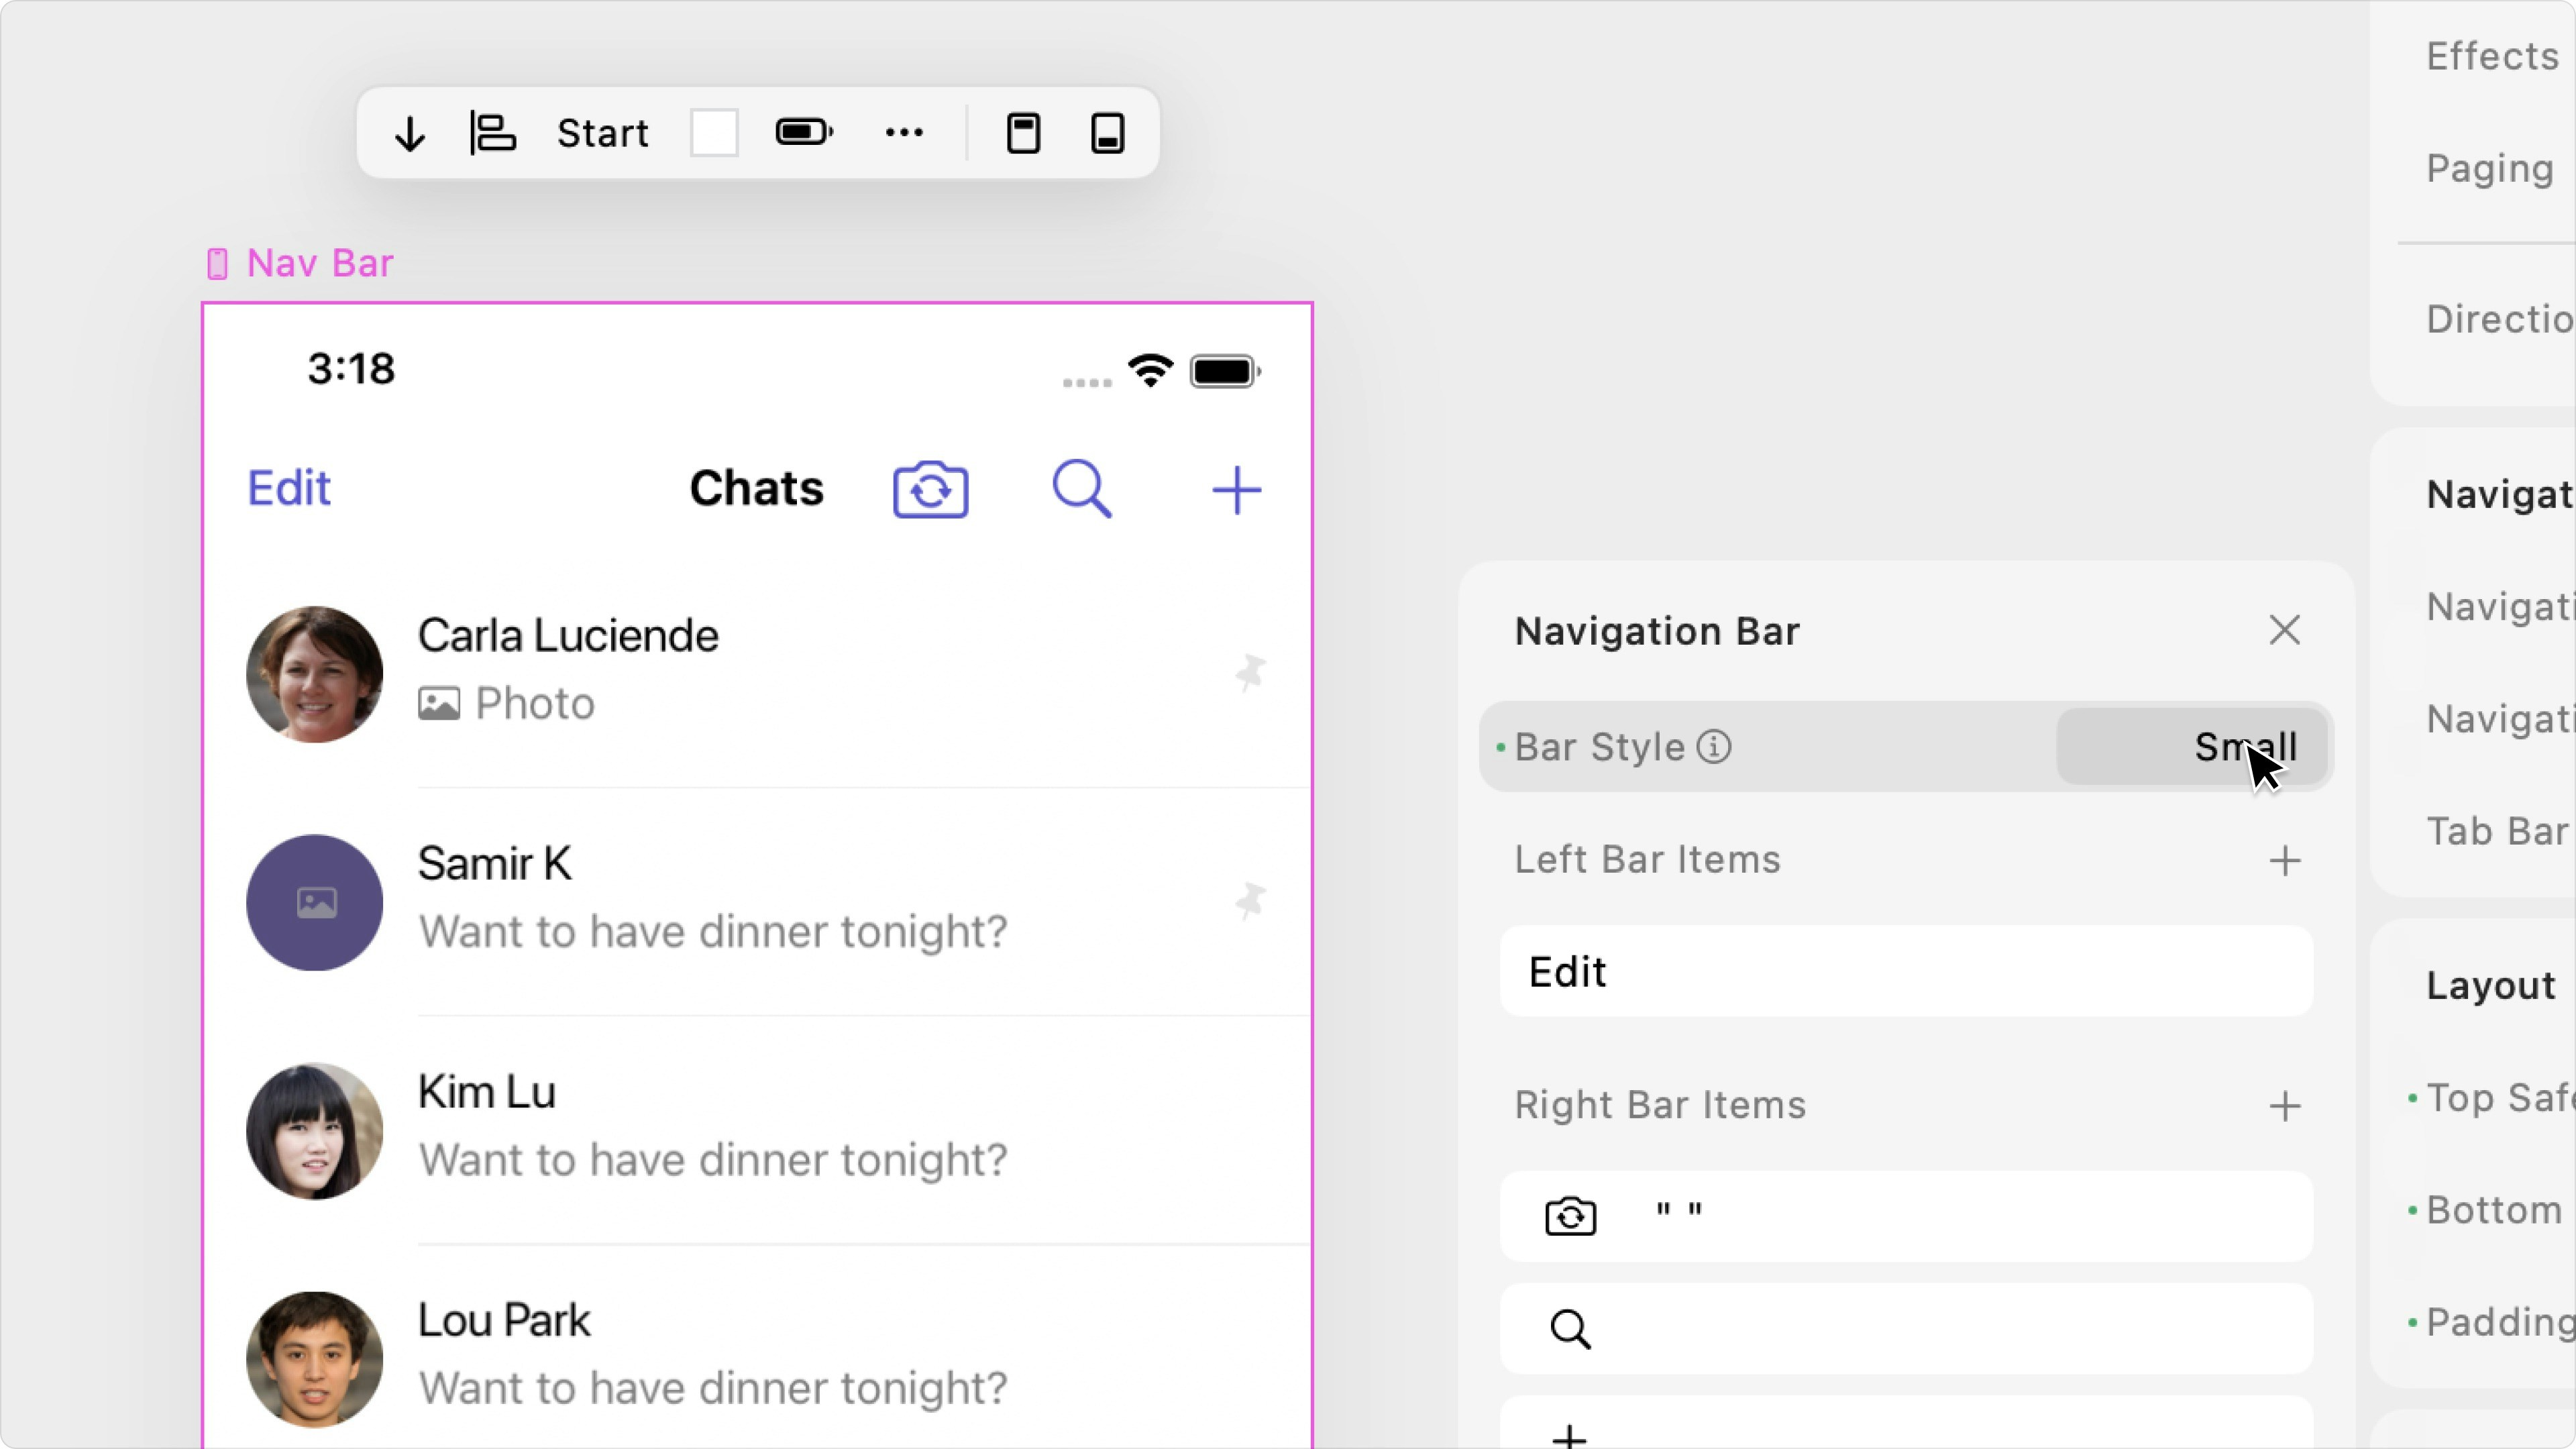The height and width of the screenshot is (1449, 2576).
Task: Click the plus icon in nav bar
Action: (1236, 490)
